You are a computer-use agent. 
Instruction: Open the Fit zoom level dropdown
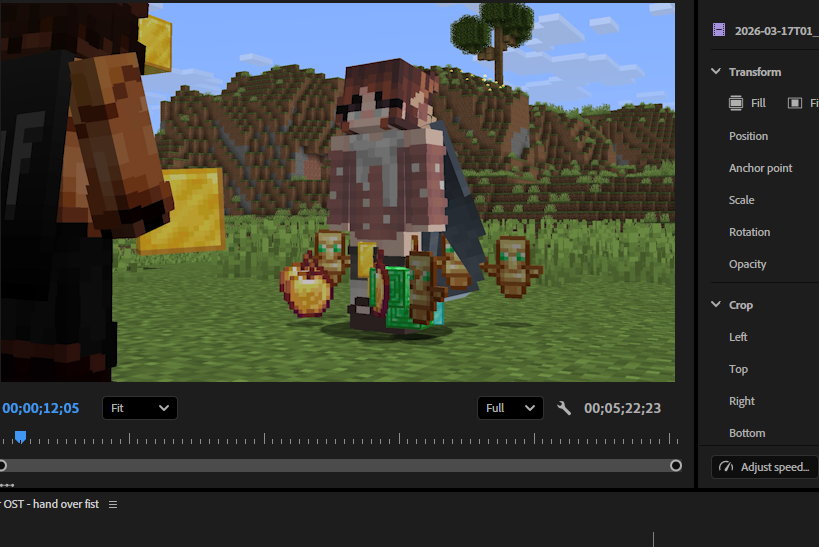pos(139,408)
